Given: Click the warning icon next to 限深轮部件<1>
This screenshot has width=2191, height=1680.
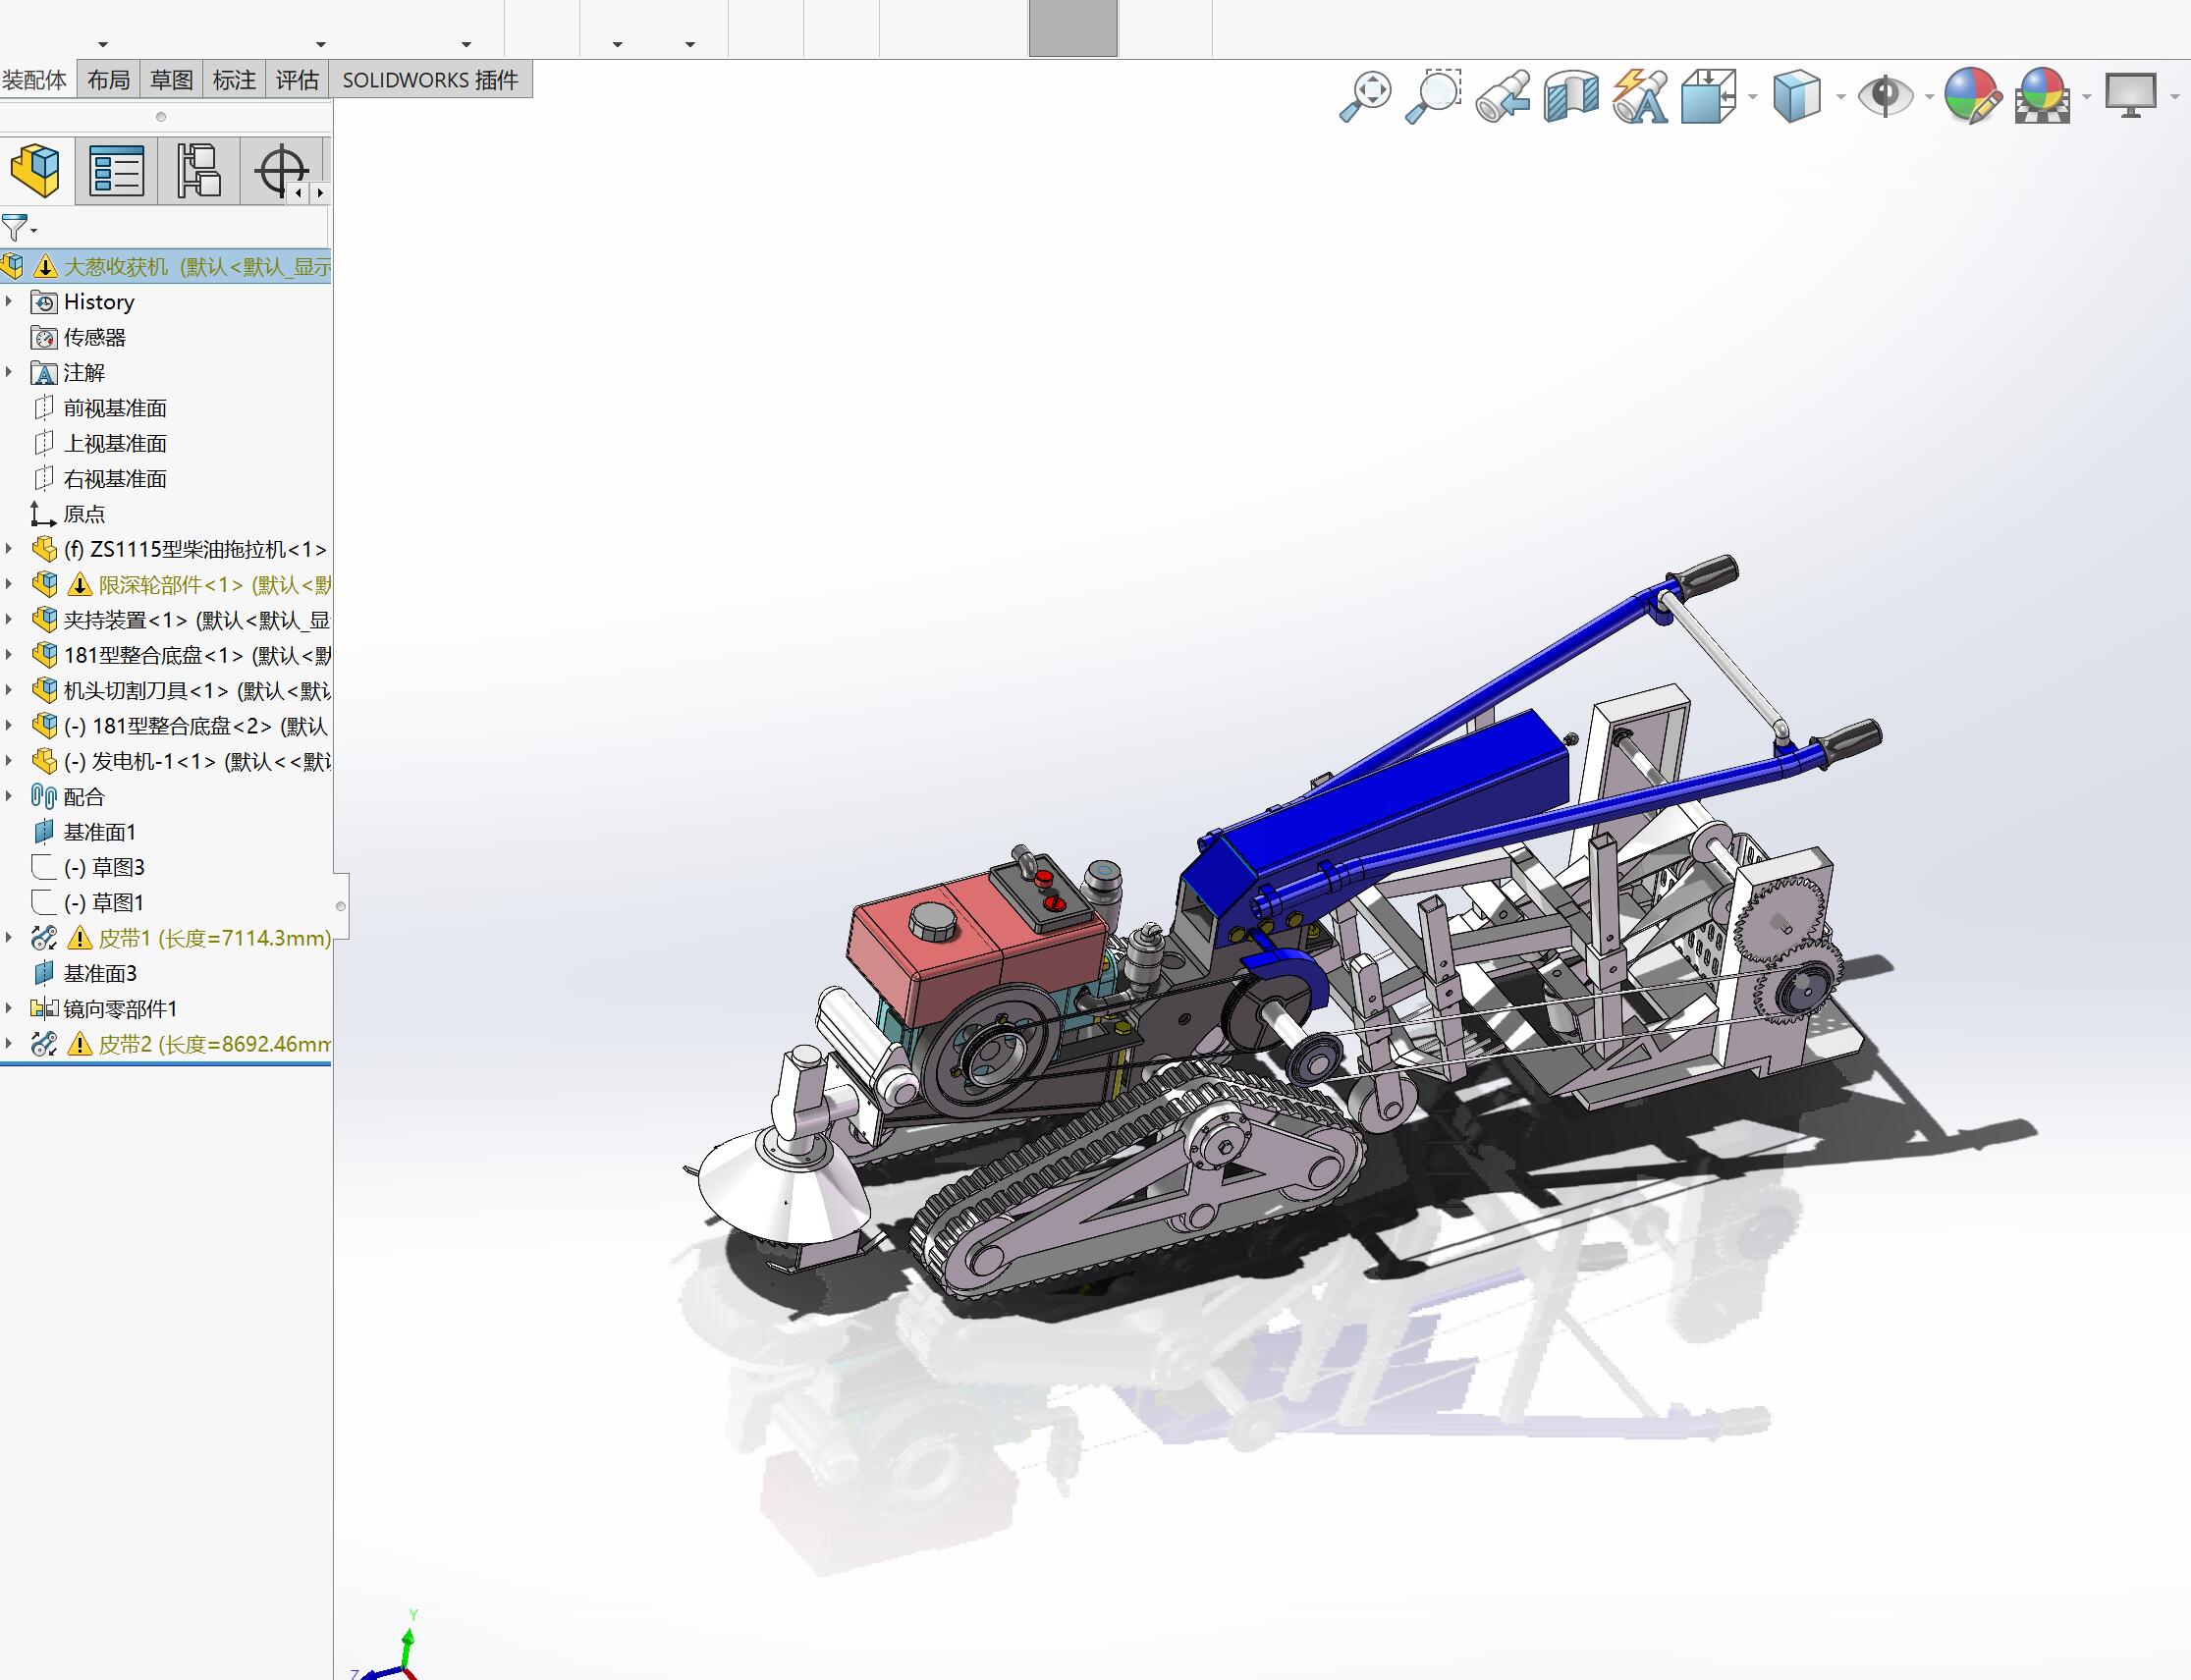Looking at the screenshot, I should pos(79,585).
